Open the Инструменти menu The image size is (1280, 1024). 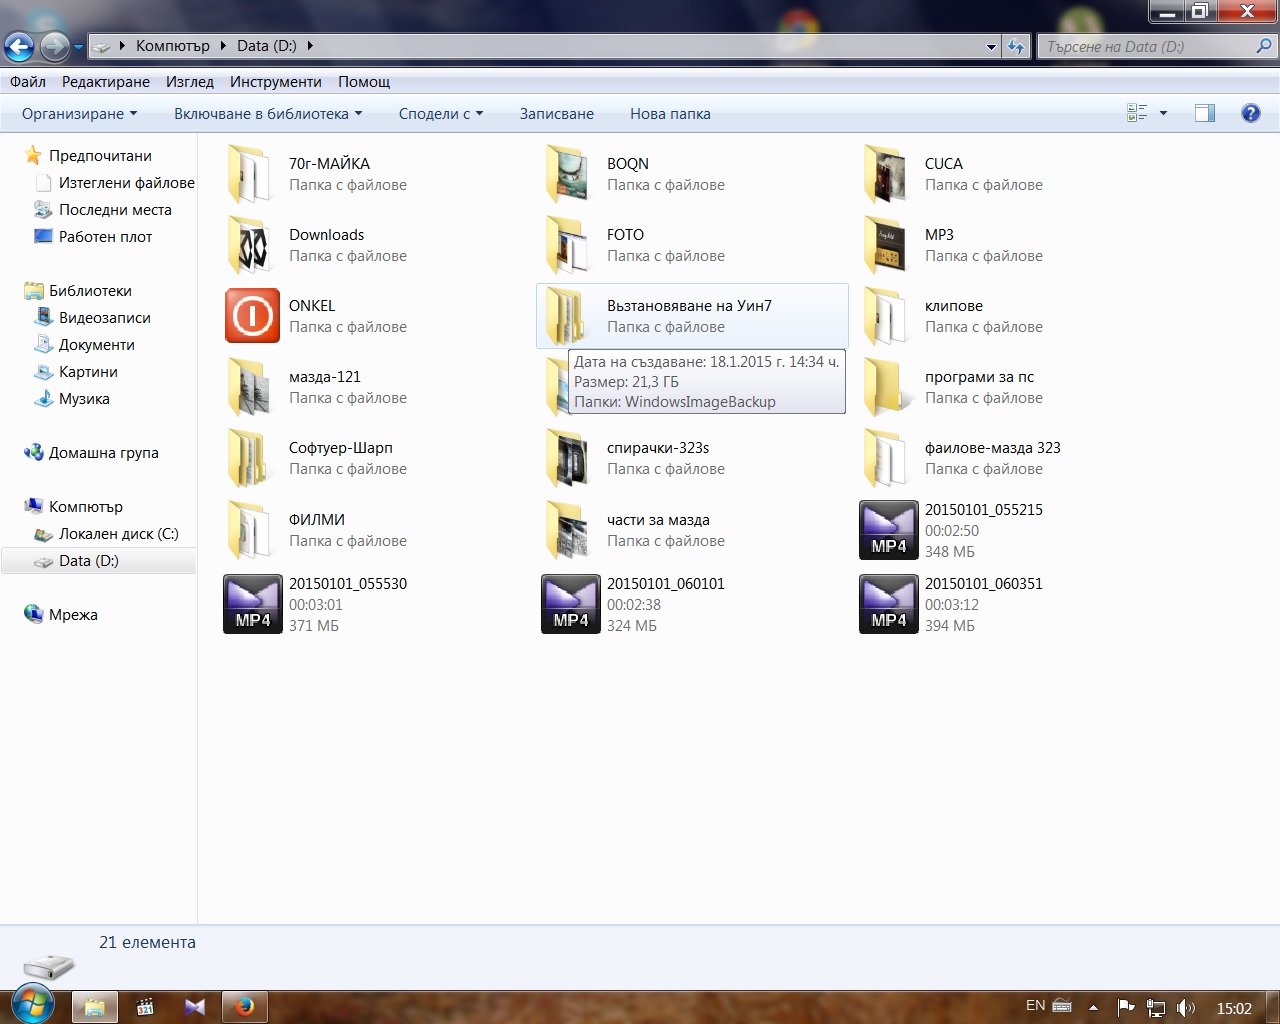click(x=275, y=82)
